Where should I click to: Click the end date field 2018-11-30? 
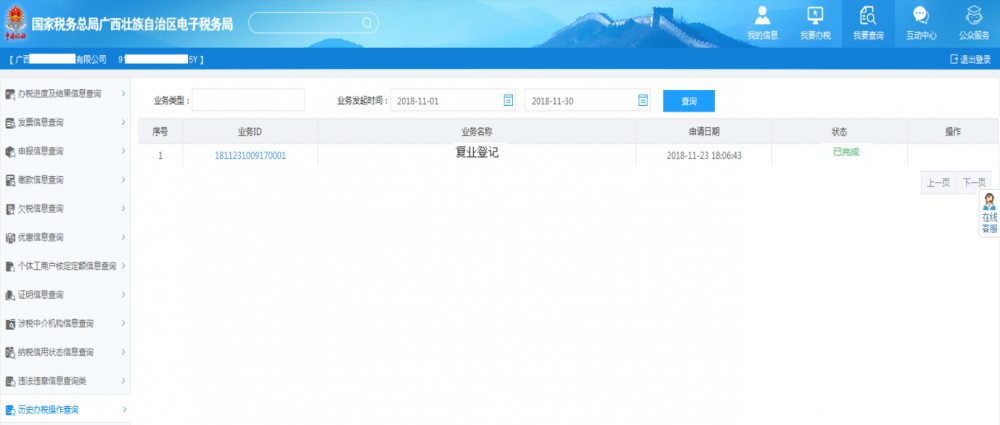coord(587,100)
